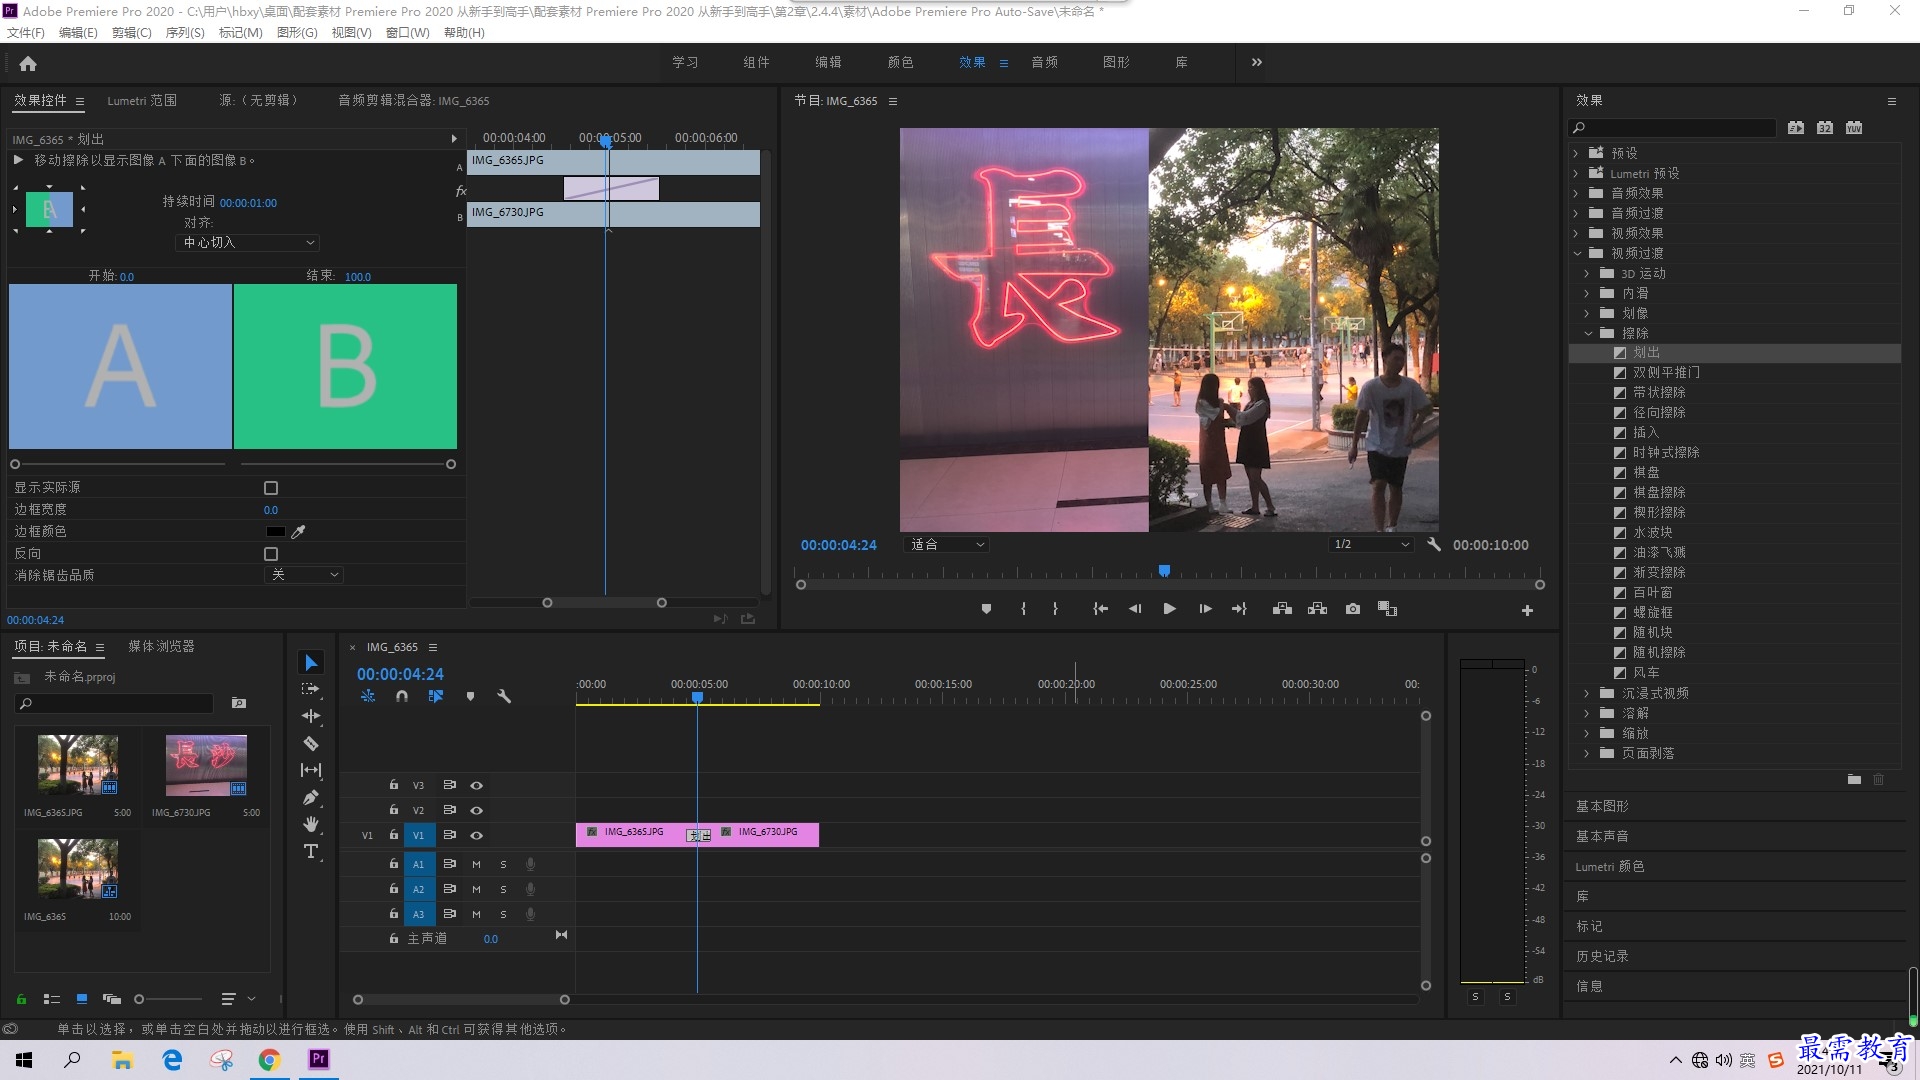This screenshot has height=1080, width=1920.
Task: Click the Lift button in Program monitor
Action: tap(1282, 609)
